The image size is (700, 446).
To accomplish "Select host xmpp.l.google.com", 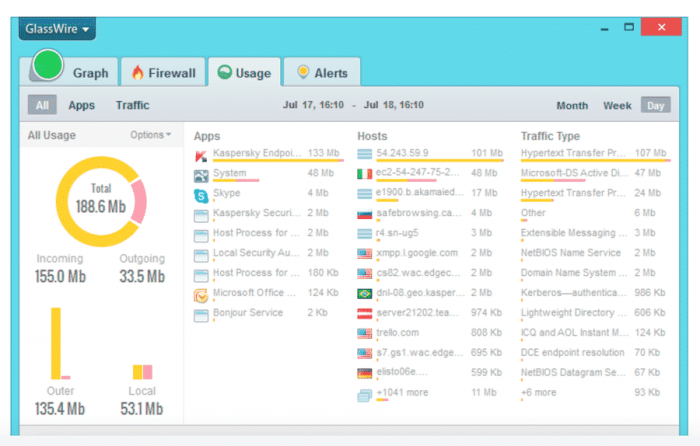I will (430, 254).
